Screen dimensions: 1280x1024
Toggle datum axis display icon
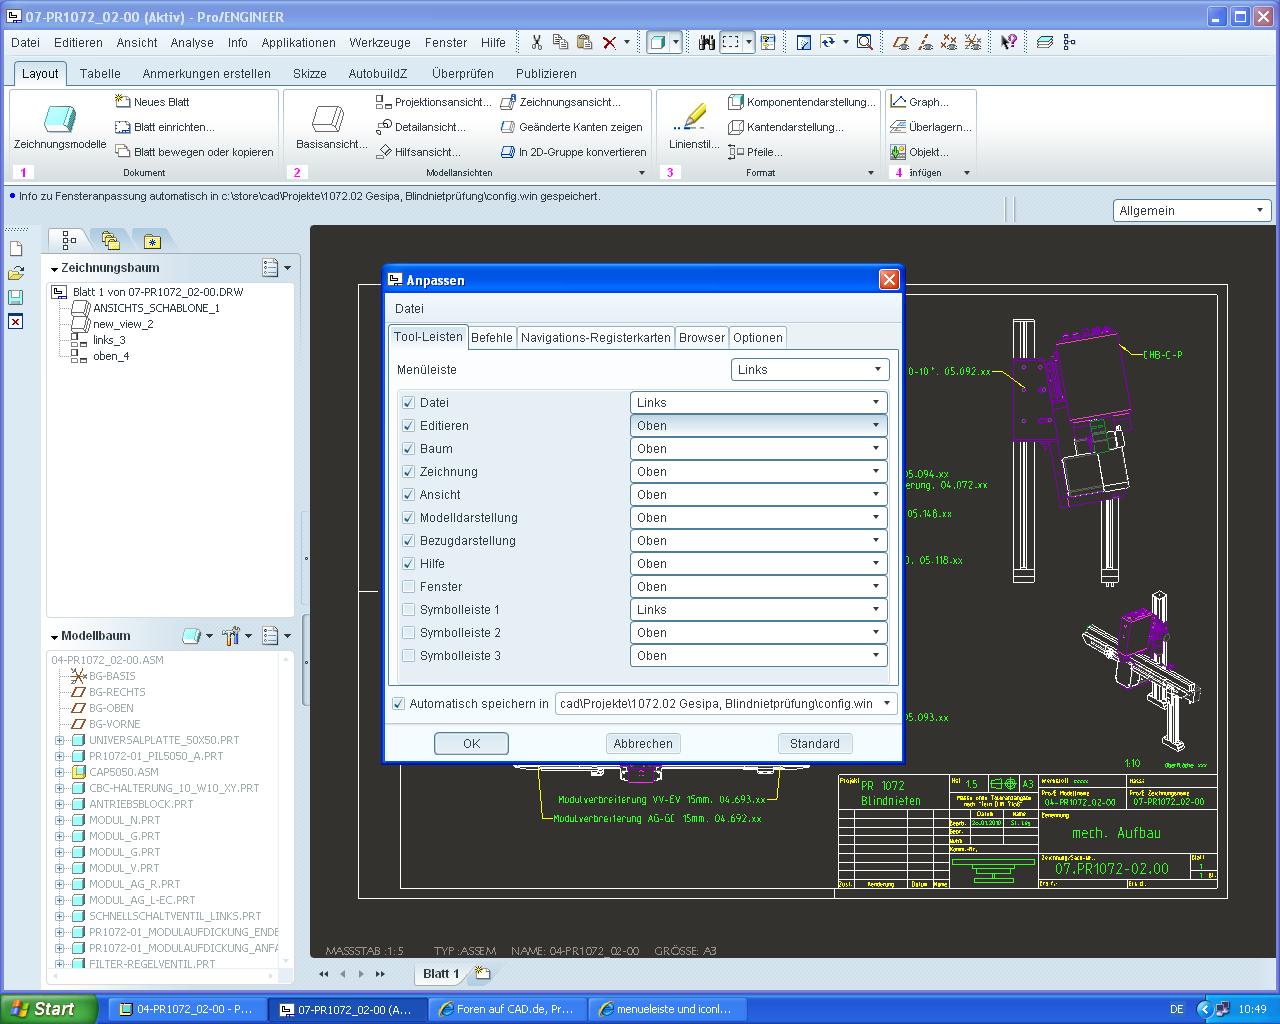[x=925, y=42]
